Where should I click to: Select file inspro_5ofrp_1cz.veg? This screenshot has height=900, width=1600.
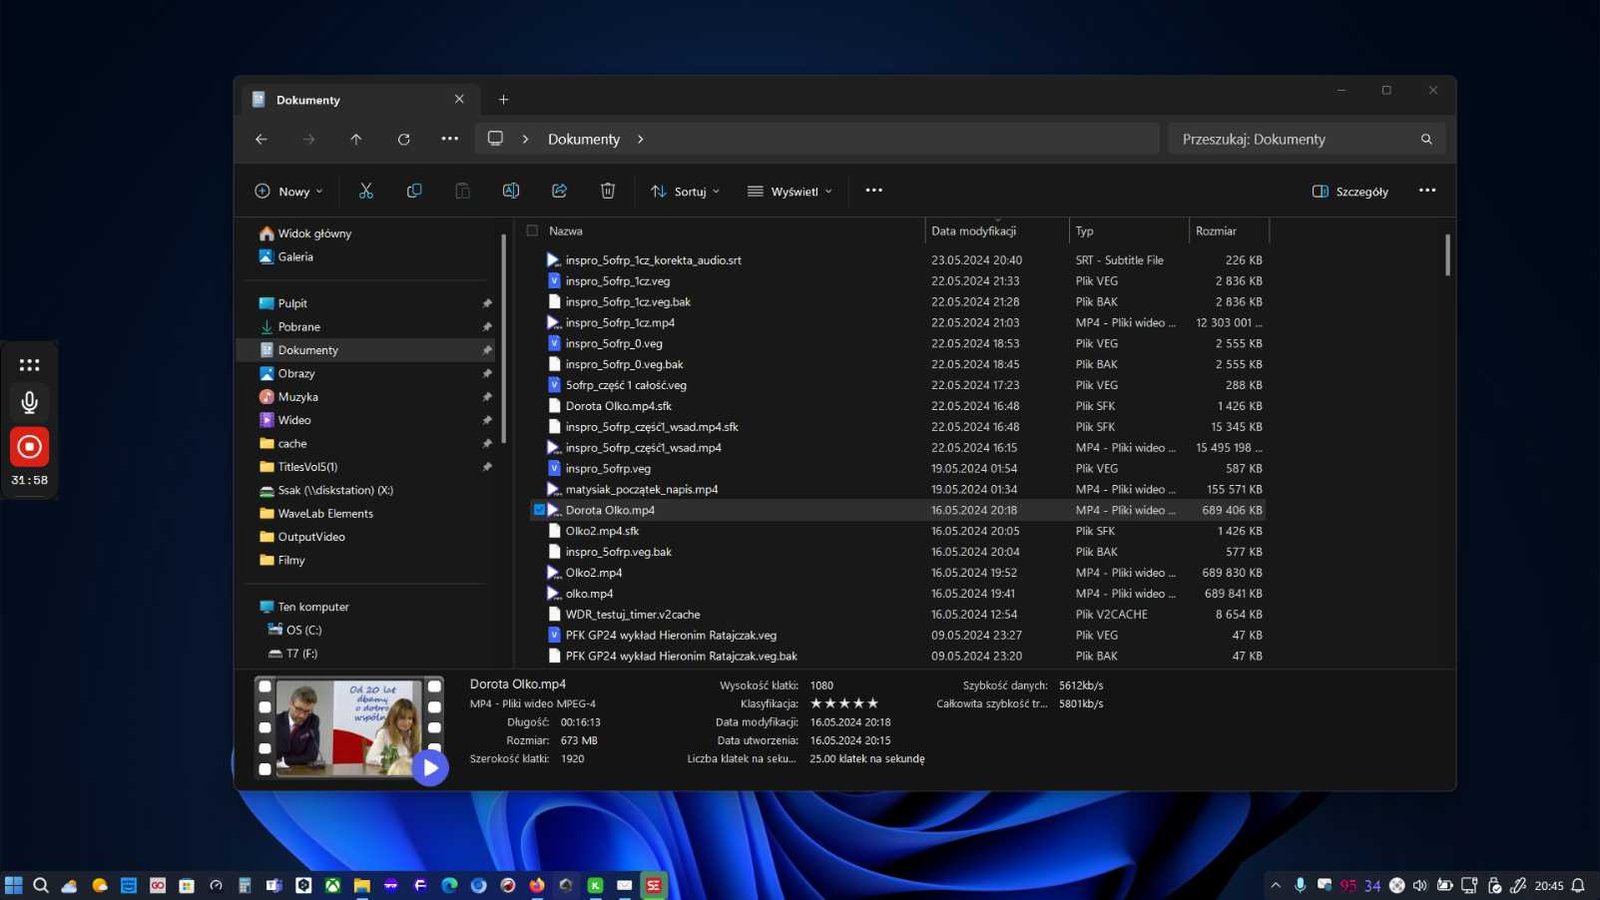(x=617, y=281)
